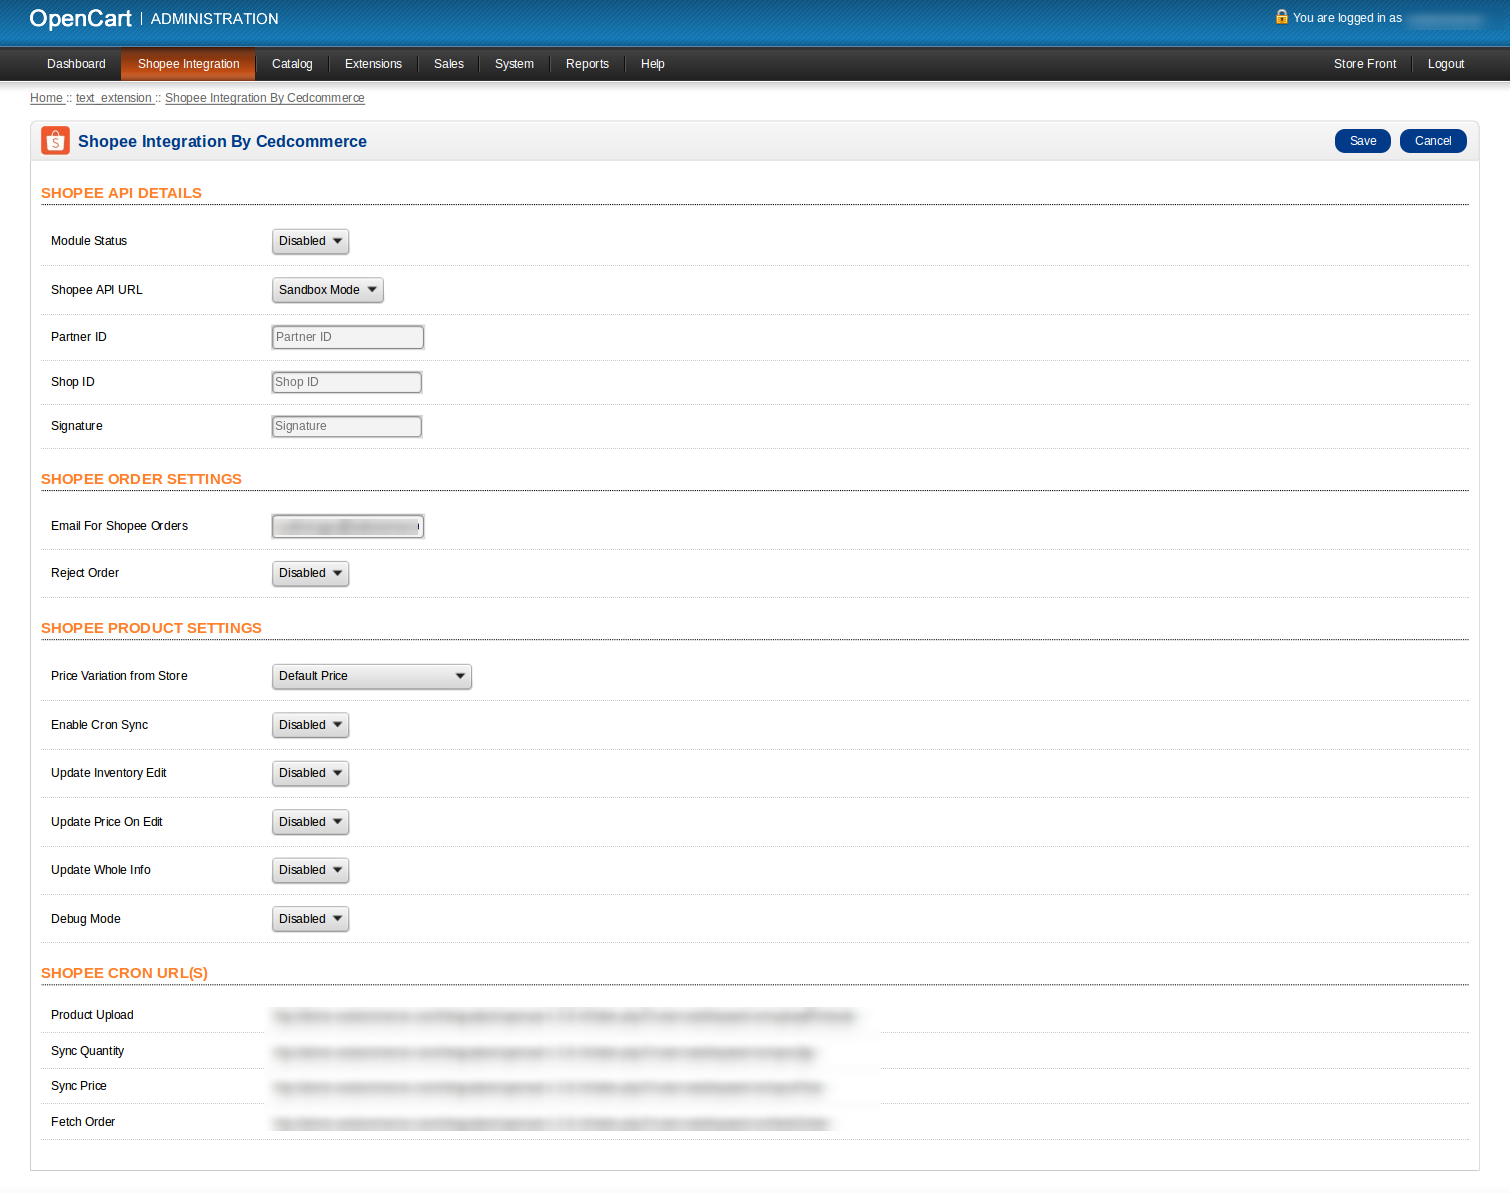Image resolution: width=1510 pixels, height=1193 pixels.
Task: Click the Logout link
Action: point(1445,64)
